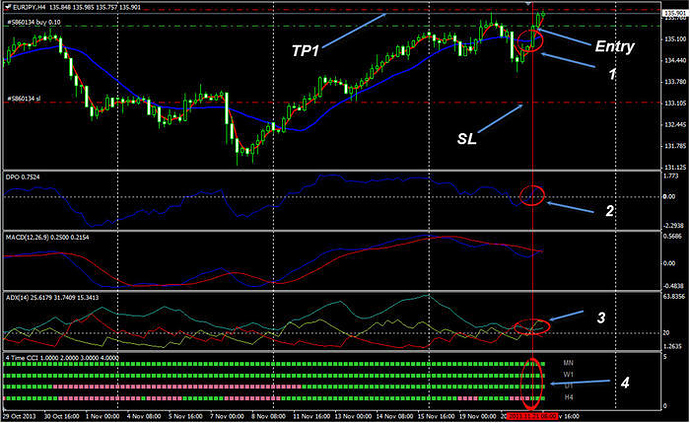Click the 131.125 price scale value
Viewport: 690px width, 423px height.
pos(675,167)
